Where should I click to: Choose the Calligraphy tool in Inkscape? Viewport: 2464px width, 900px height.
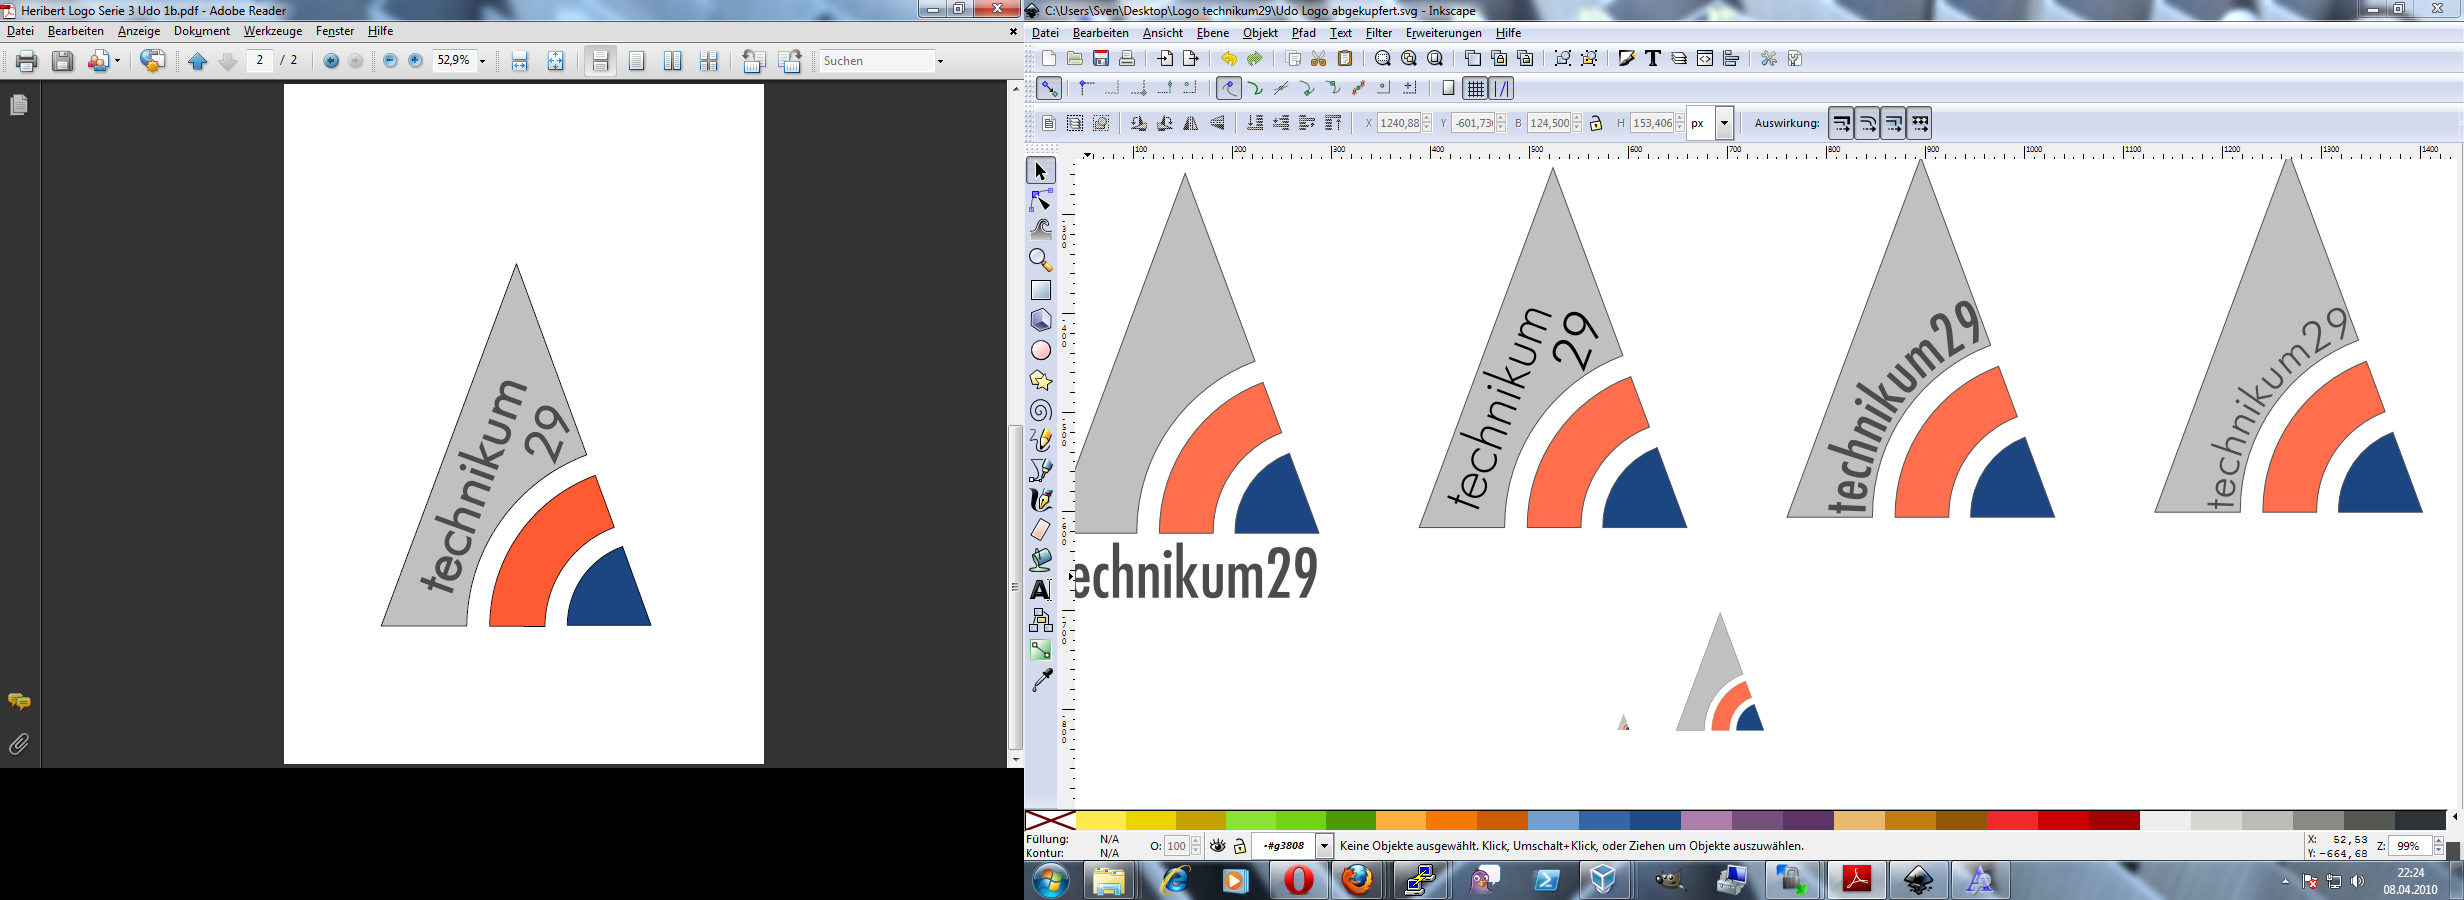[x=1040, y=500]
